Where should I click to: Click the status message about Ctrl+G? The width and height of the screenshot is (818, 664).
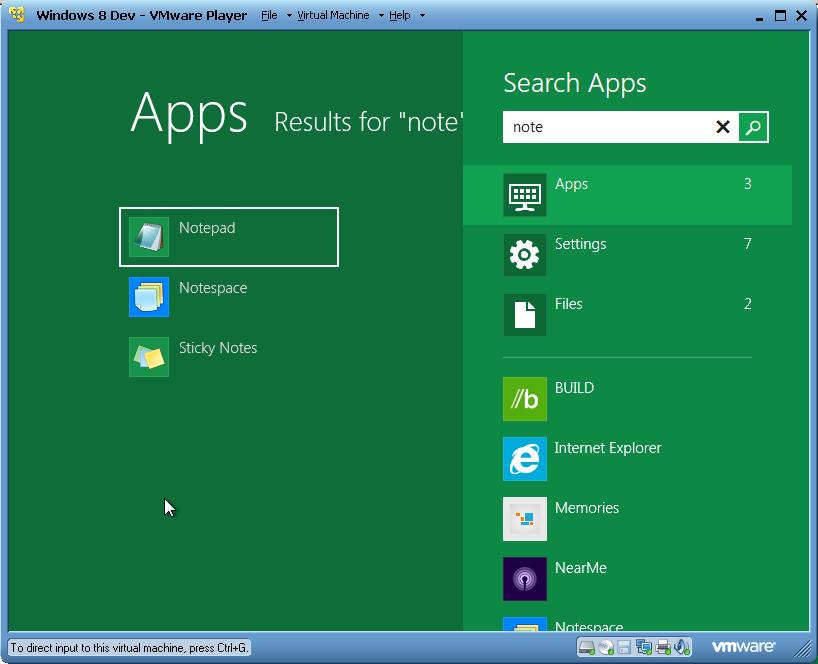click(x=129, y=648)
